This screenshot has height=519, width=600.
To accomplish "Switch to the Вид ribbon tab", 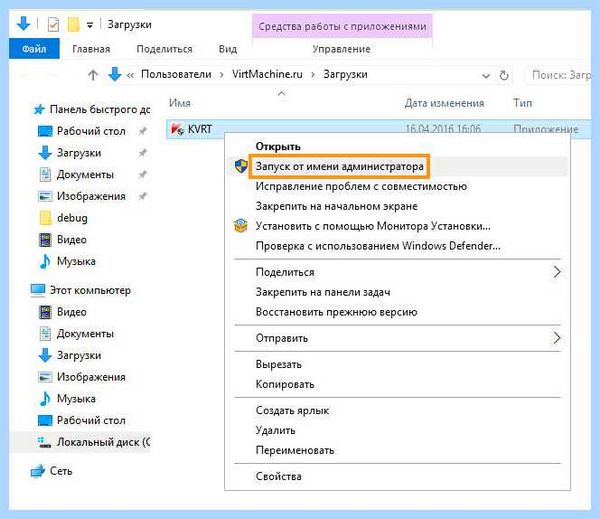I will tap(228, 49).
